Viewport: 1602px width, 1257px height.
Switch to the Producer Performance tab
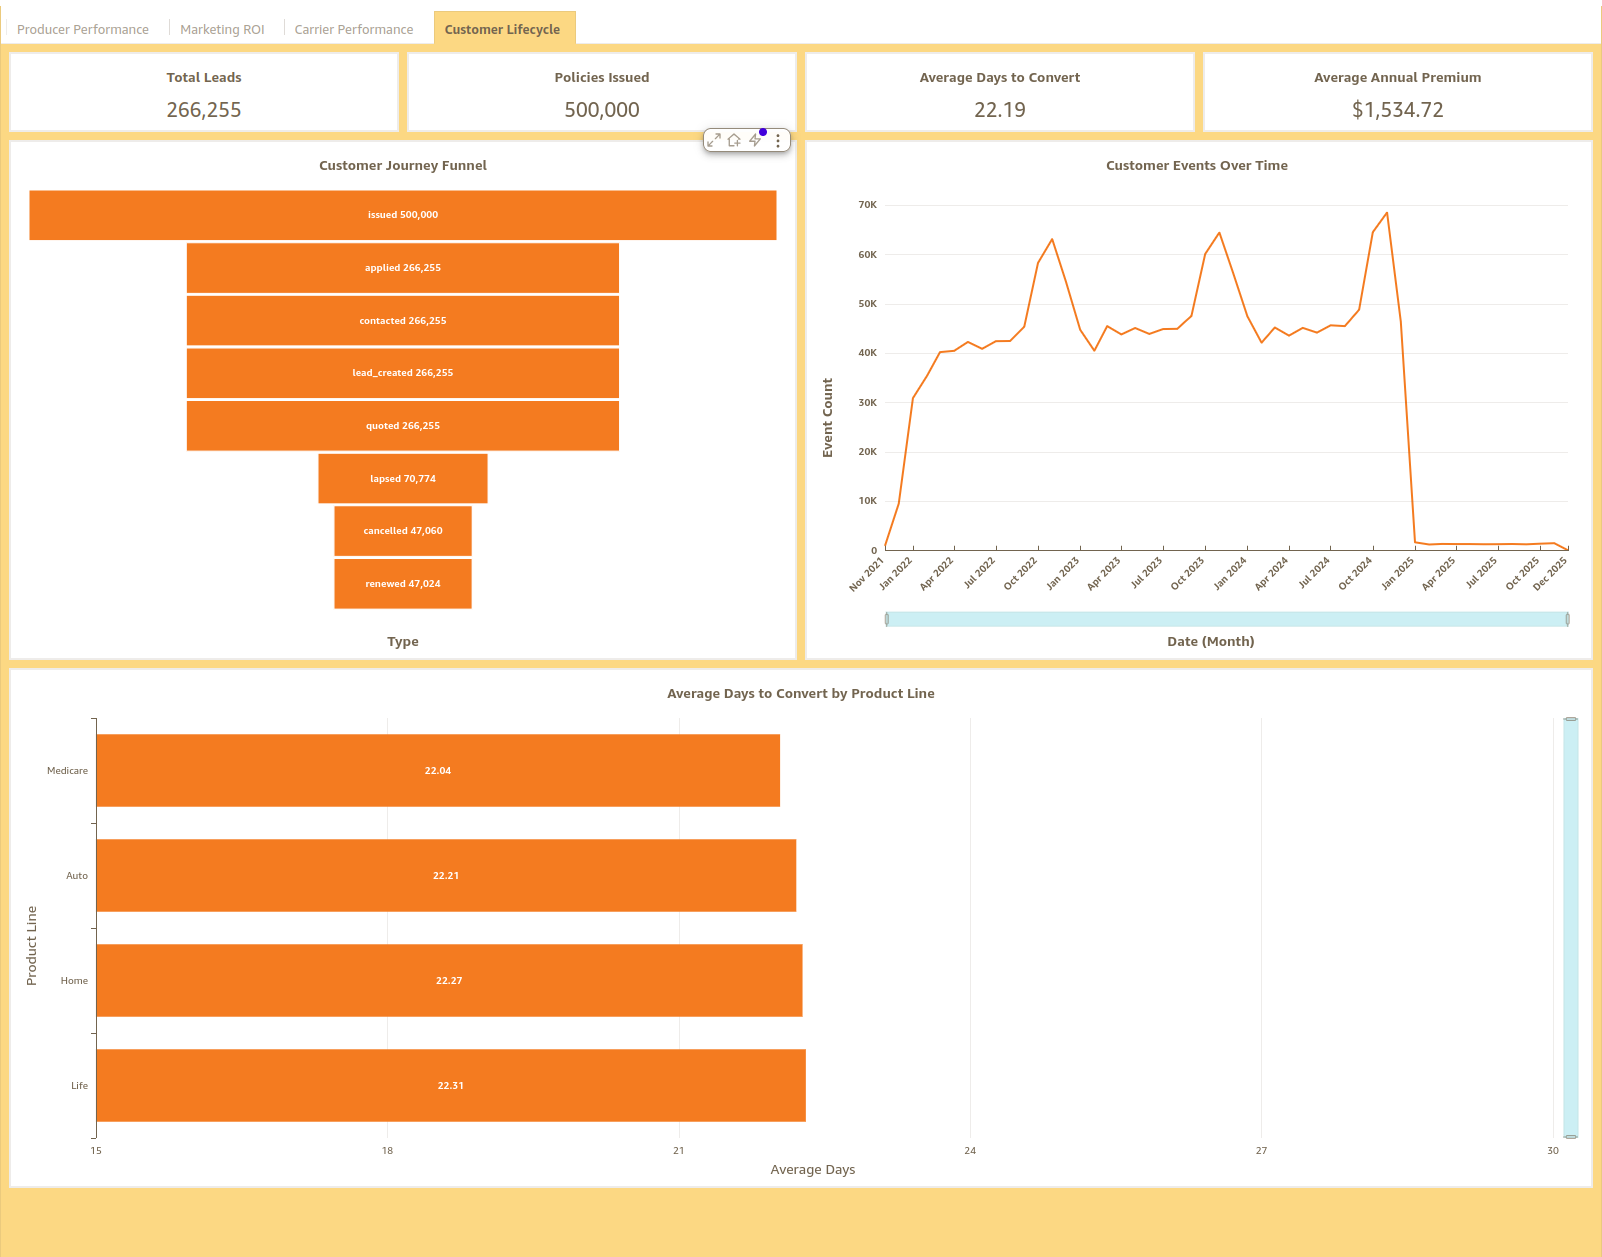[x=83, y=29]
